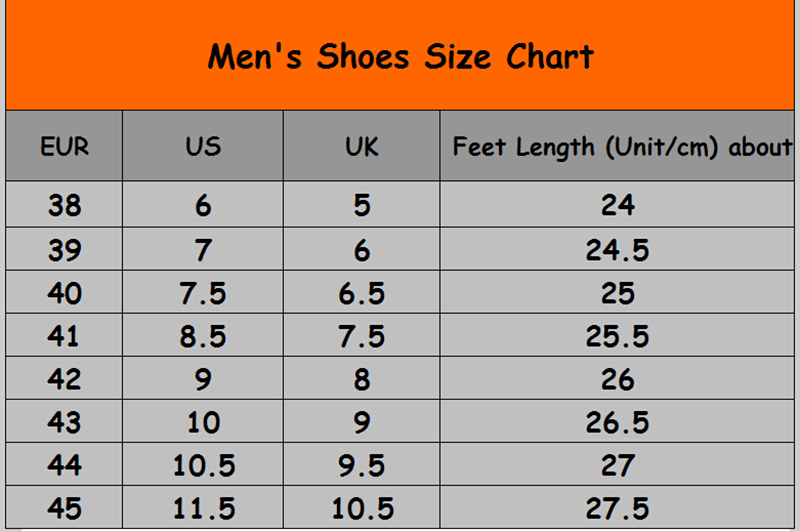This screenshot has height=531, width=800.
Task: Click EUR size 39 cell
Action: [x=64, y=249]
